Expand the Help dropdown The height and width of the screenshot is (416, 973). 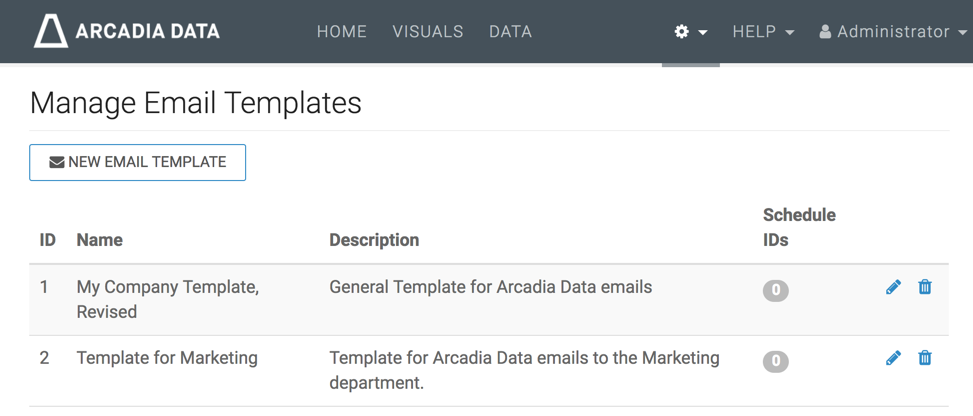pos(763,32)
